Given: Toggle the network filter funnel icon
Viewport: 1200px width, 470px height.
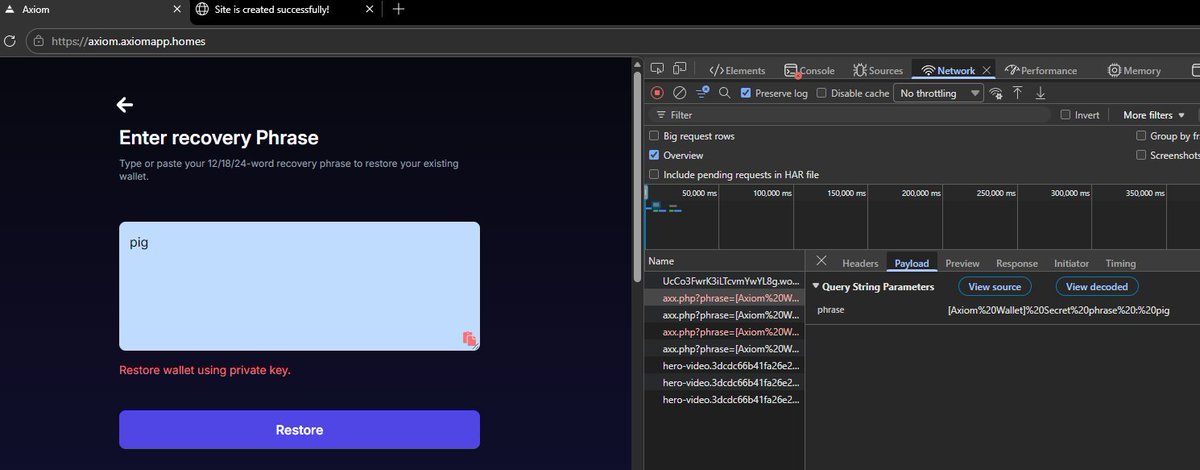Looking at the screenshot, I should pyautogui.click(x=702, y=92).
